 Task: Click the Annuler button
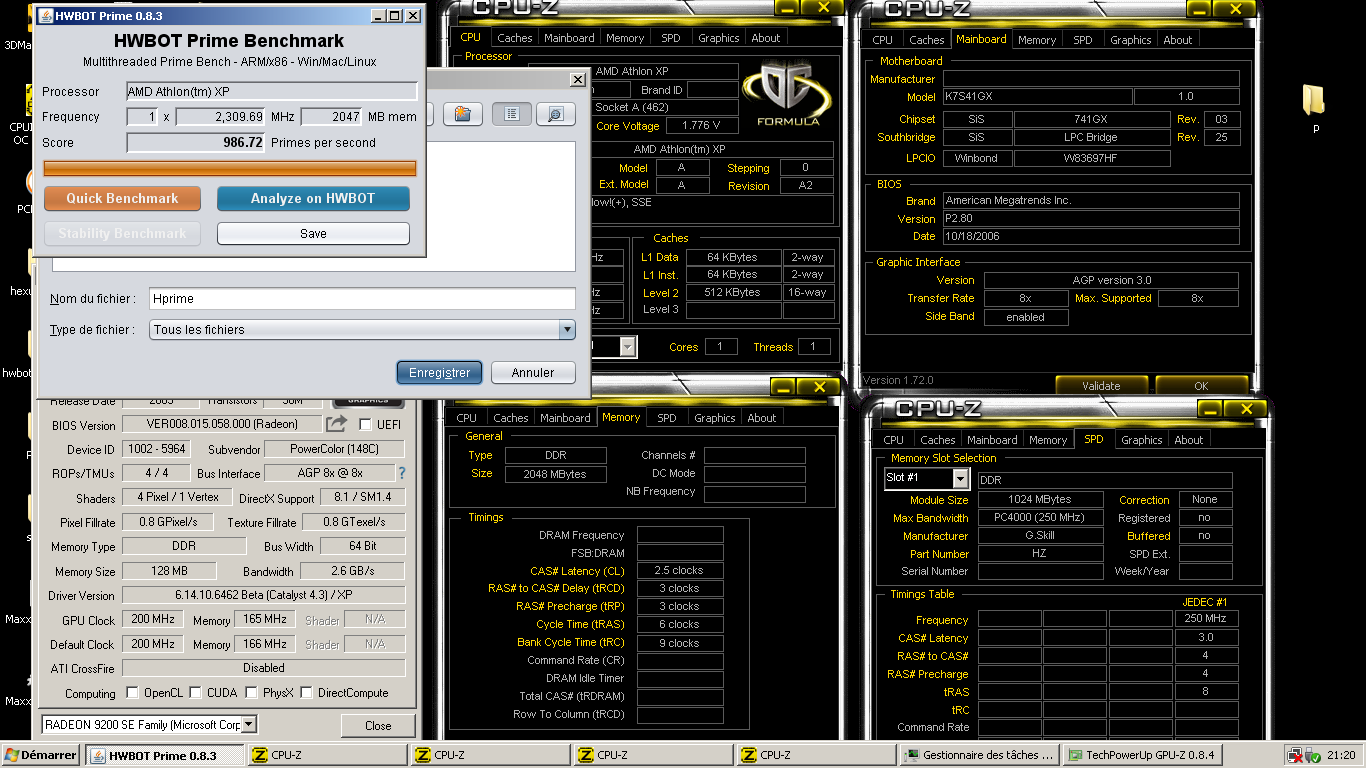coord(533,372)
